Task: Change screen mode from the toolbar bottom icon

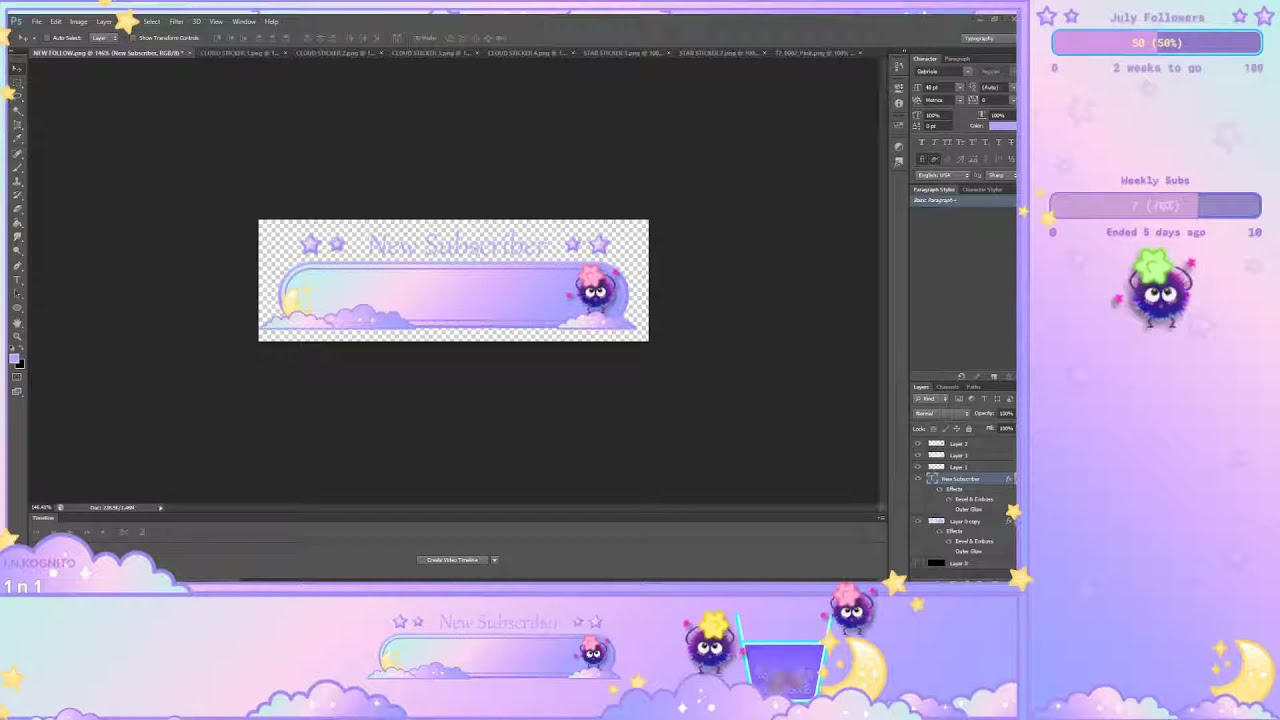Action: 17,391
